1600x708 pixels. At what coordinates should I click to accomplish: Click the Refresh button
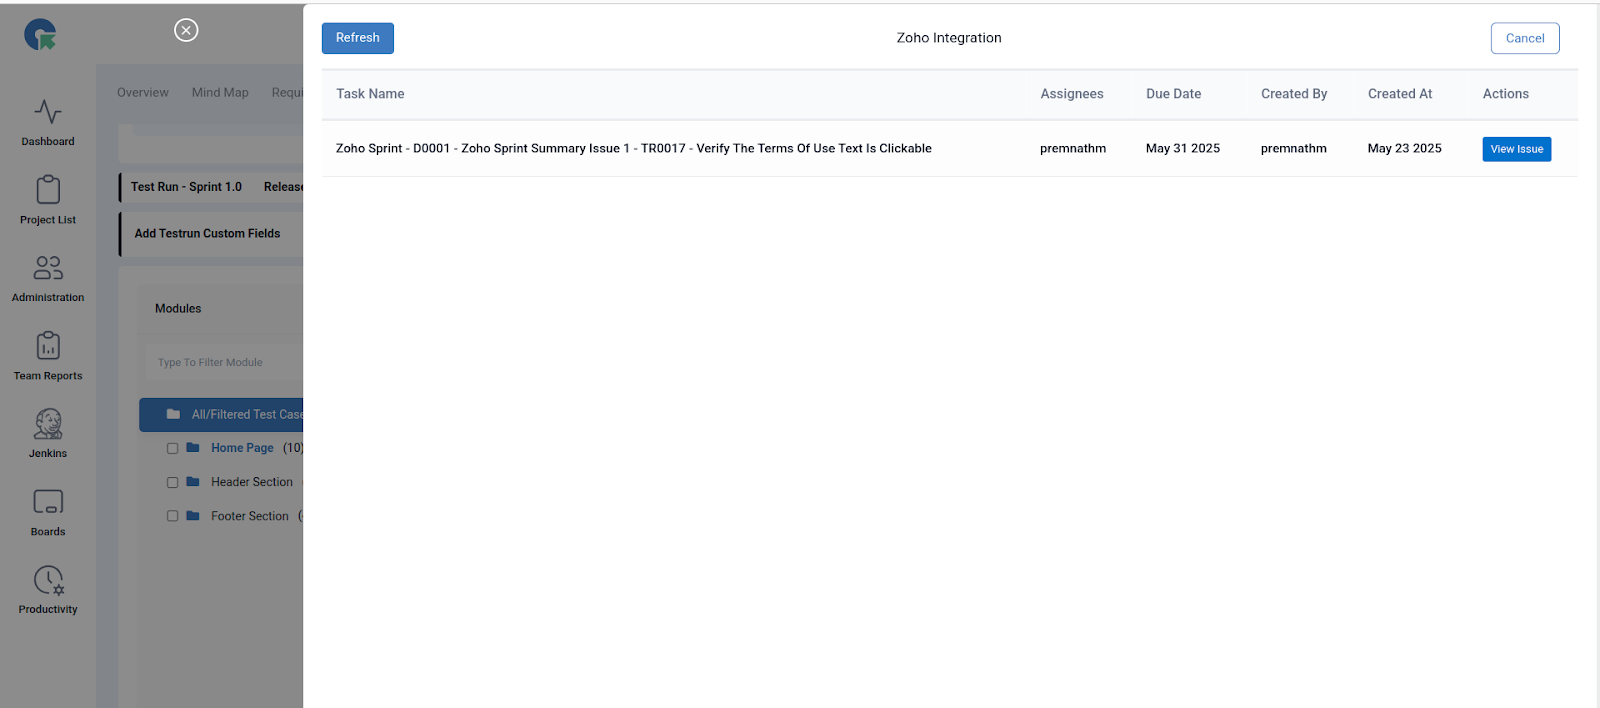click(x=358, y=38)
